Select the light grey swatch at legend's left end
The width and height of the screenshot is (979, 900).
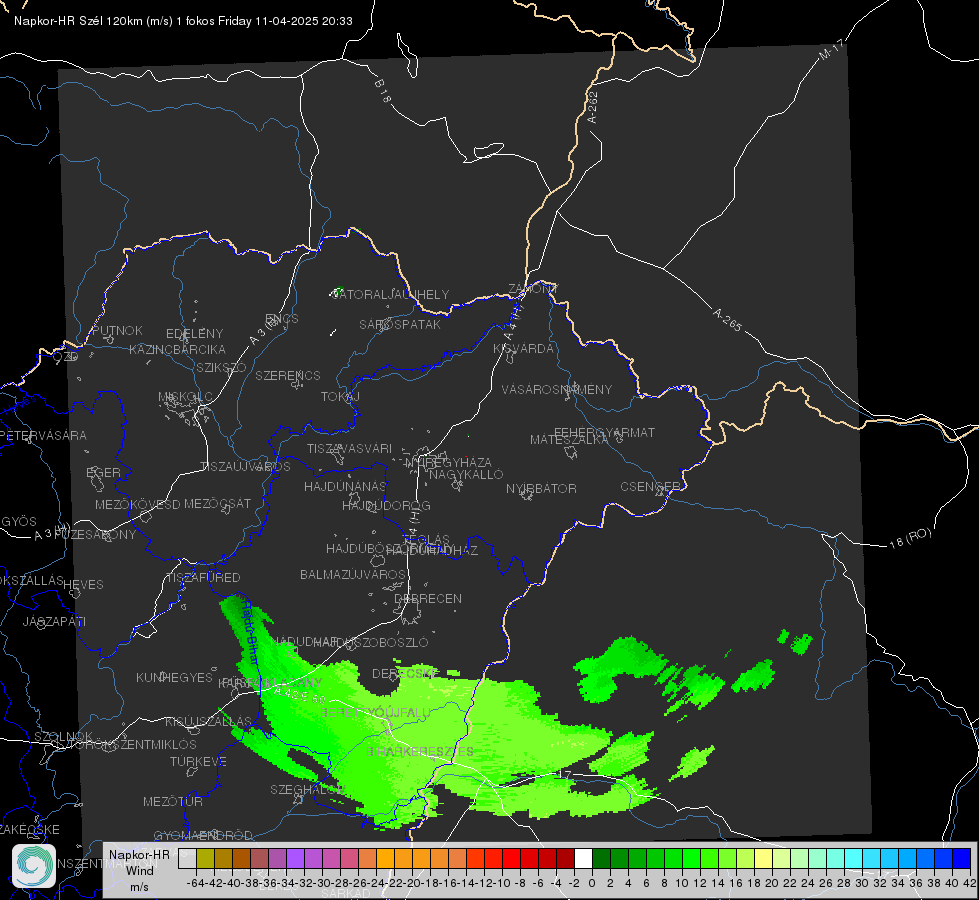coord(187,859)
